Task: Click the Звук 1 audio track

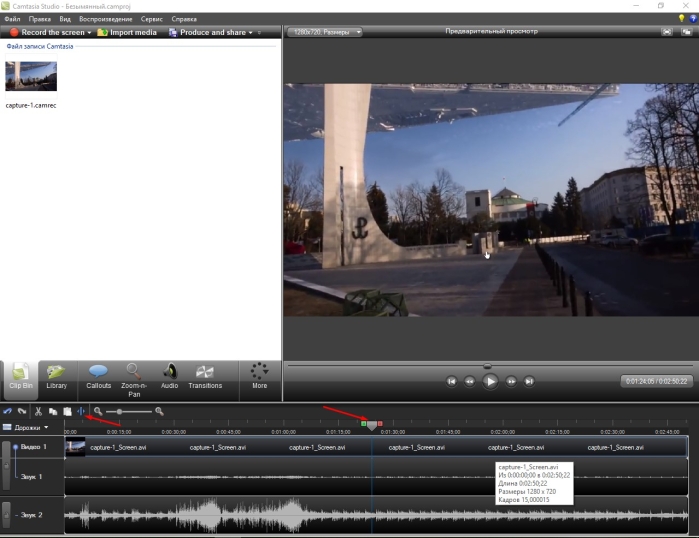Action: pyautogui.click(x=376, y=477)
